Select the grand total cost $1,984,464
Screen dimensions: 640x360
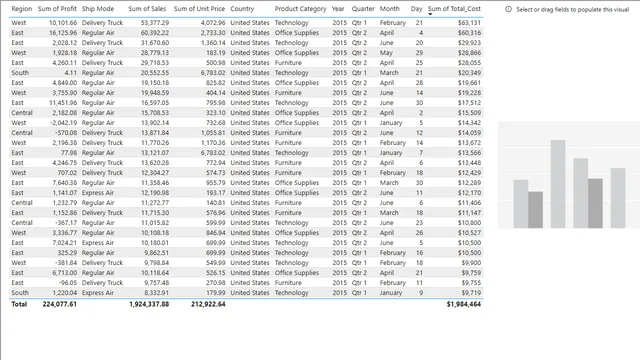[464, 304]
